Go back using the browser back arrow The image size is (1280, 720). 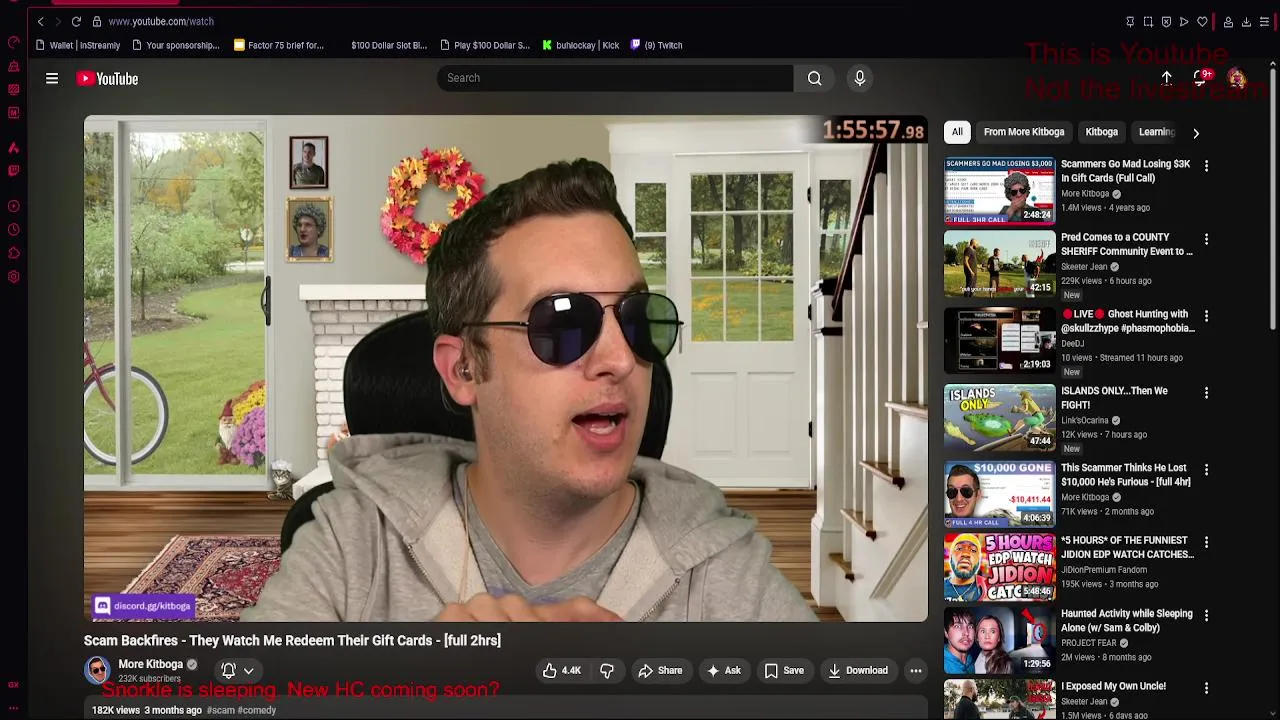40,21
